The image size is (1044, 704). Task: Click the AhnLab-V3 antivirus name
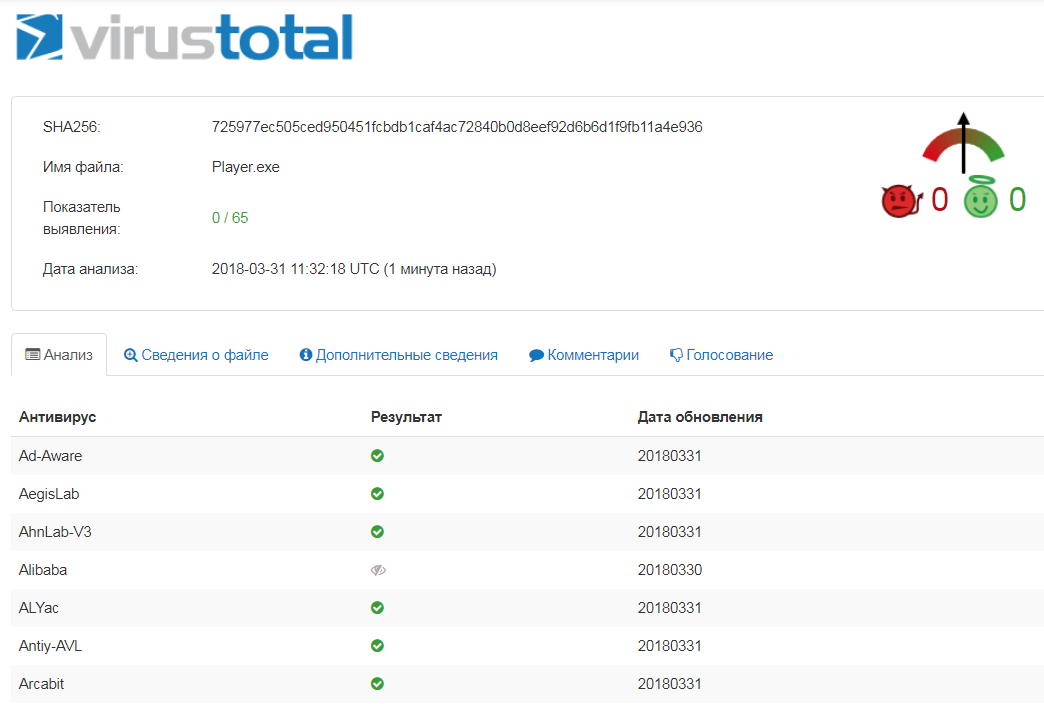pos(55,531)
